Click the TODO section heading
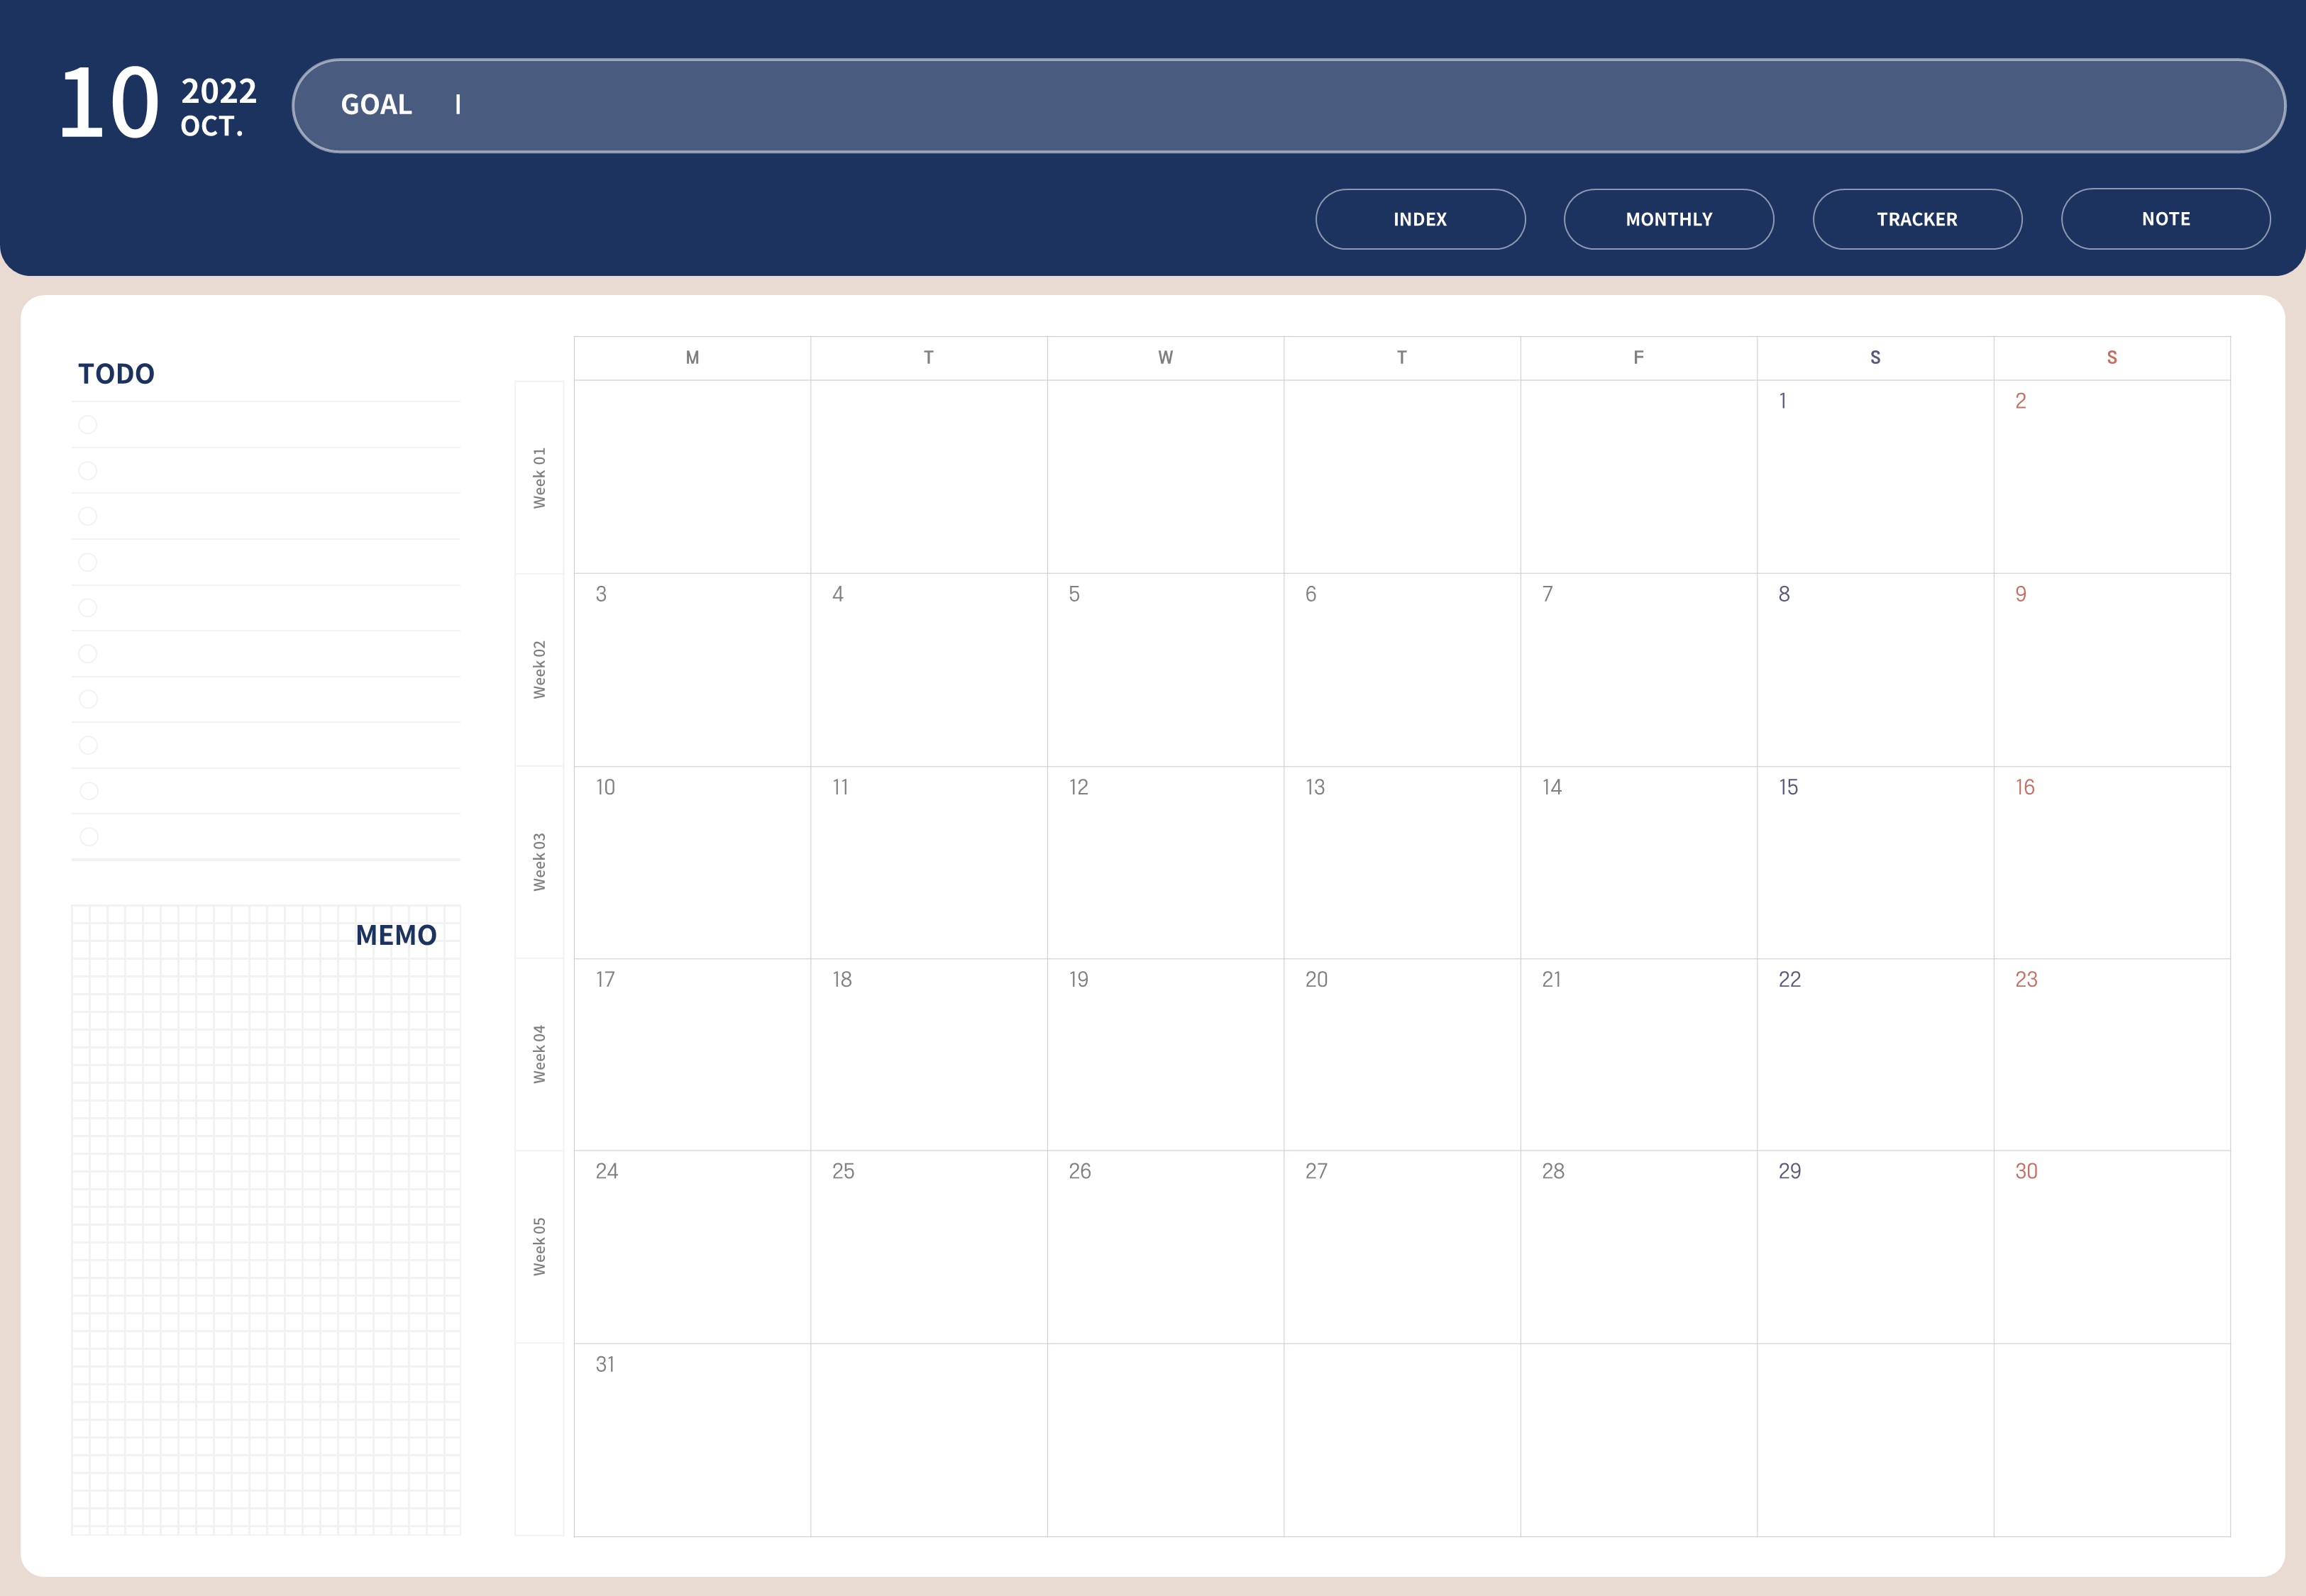The height and width of the screenshot is (1596, 2306). [116, 374]
